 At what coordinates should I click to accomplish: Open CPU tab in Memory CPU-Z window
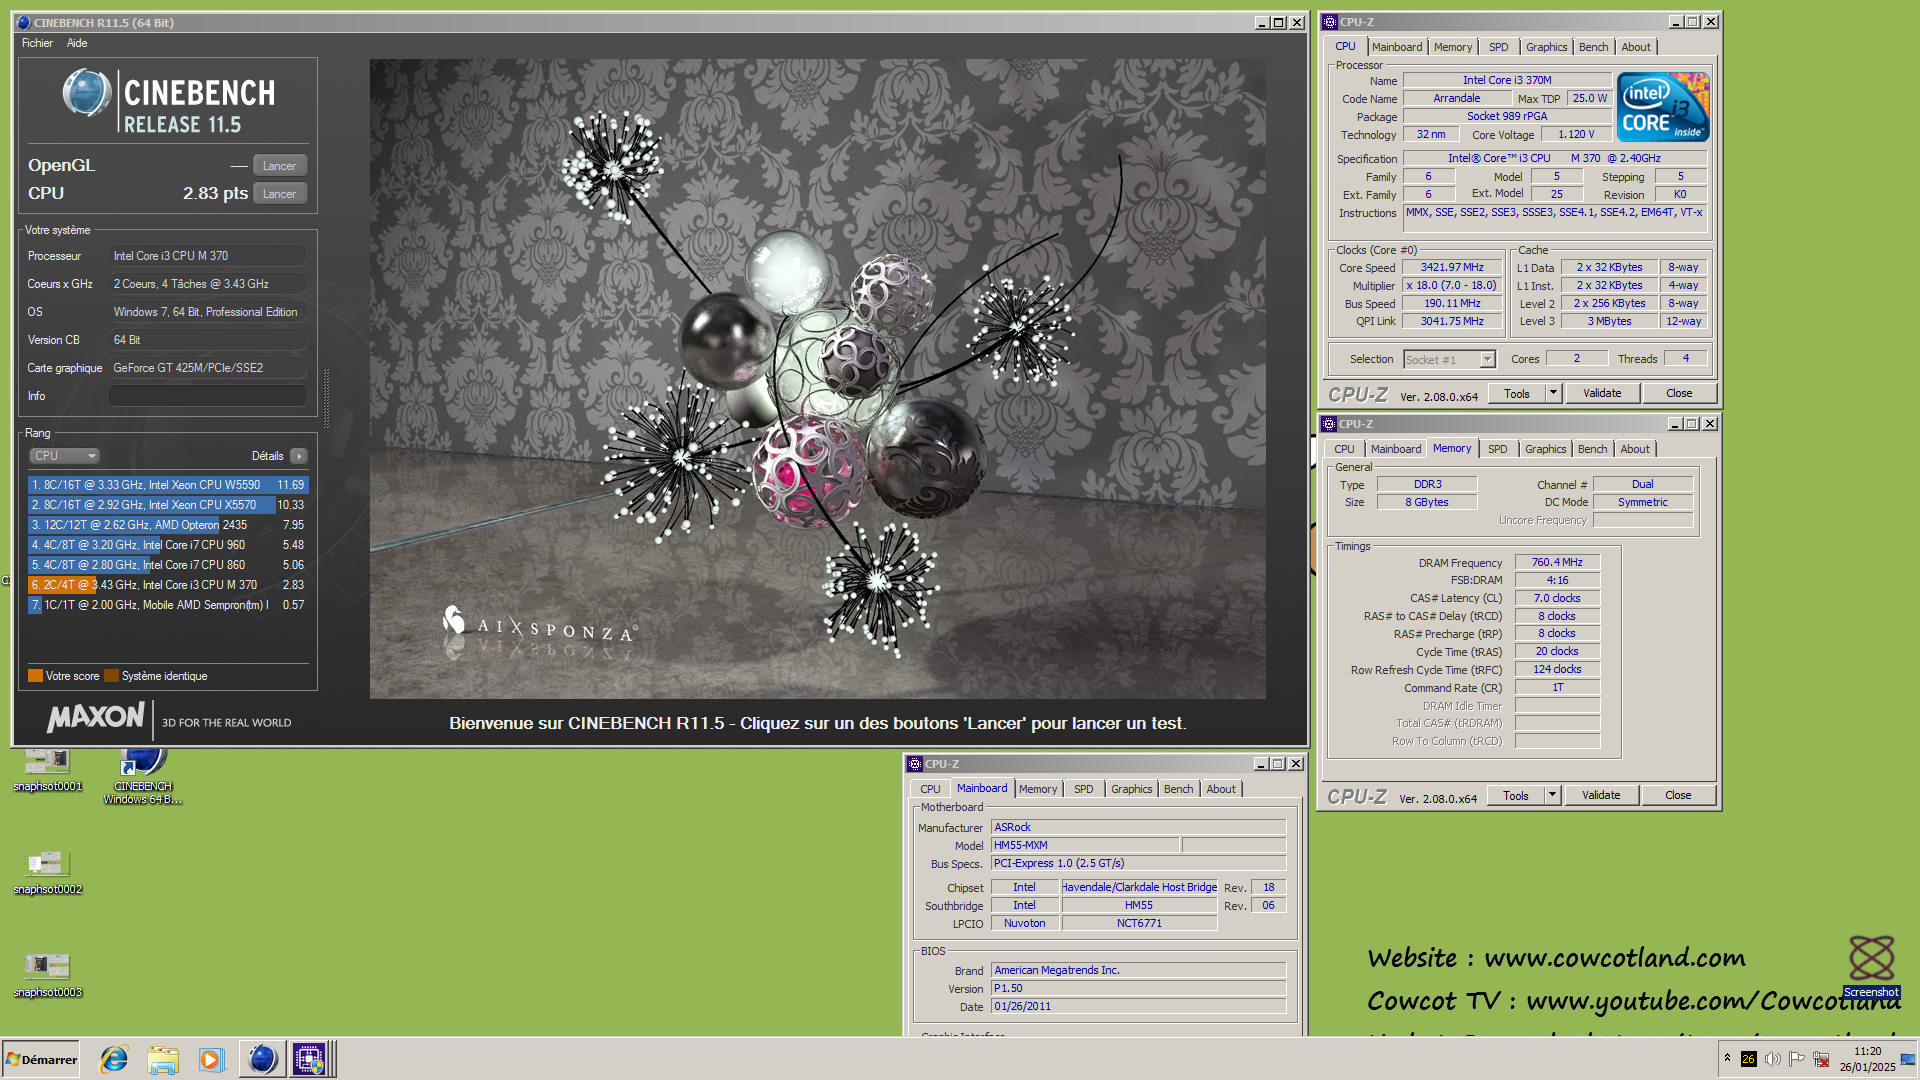click(1344, 449)
